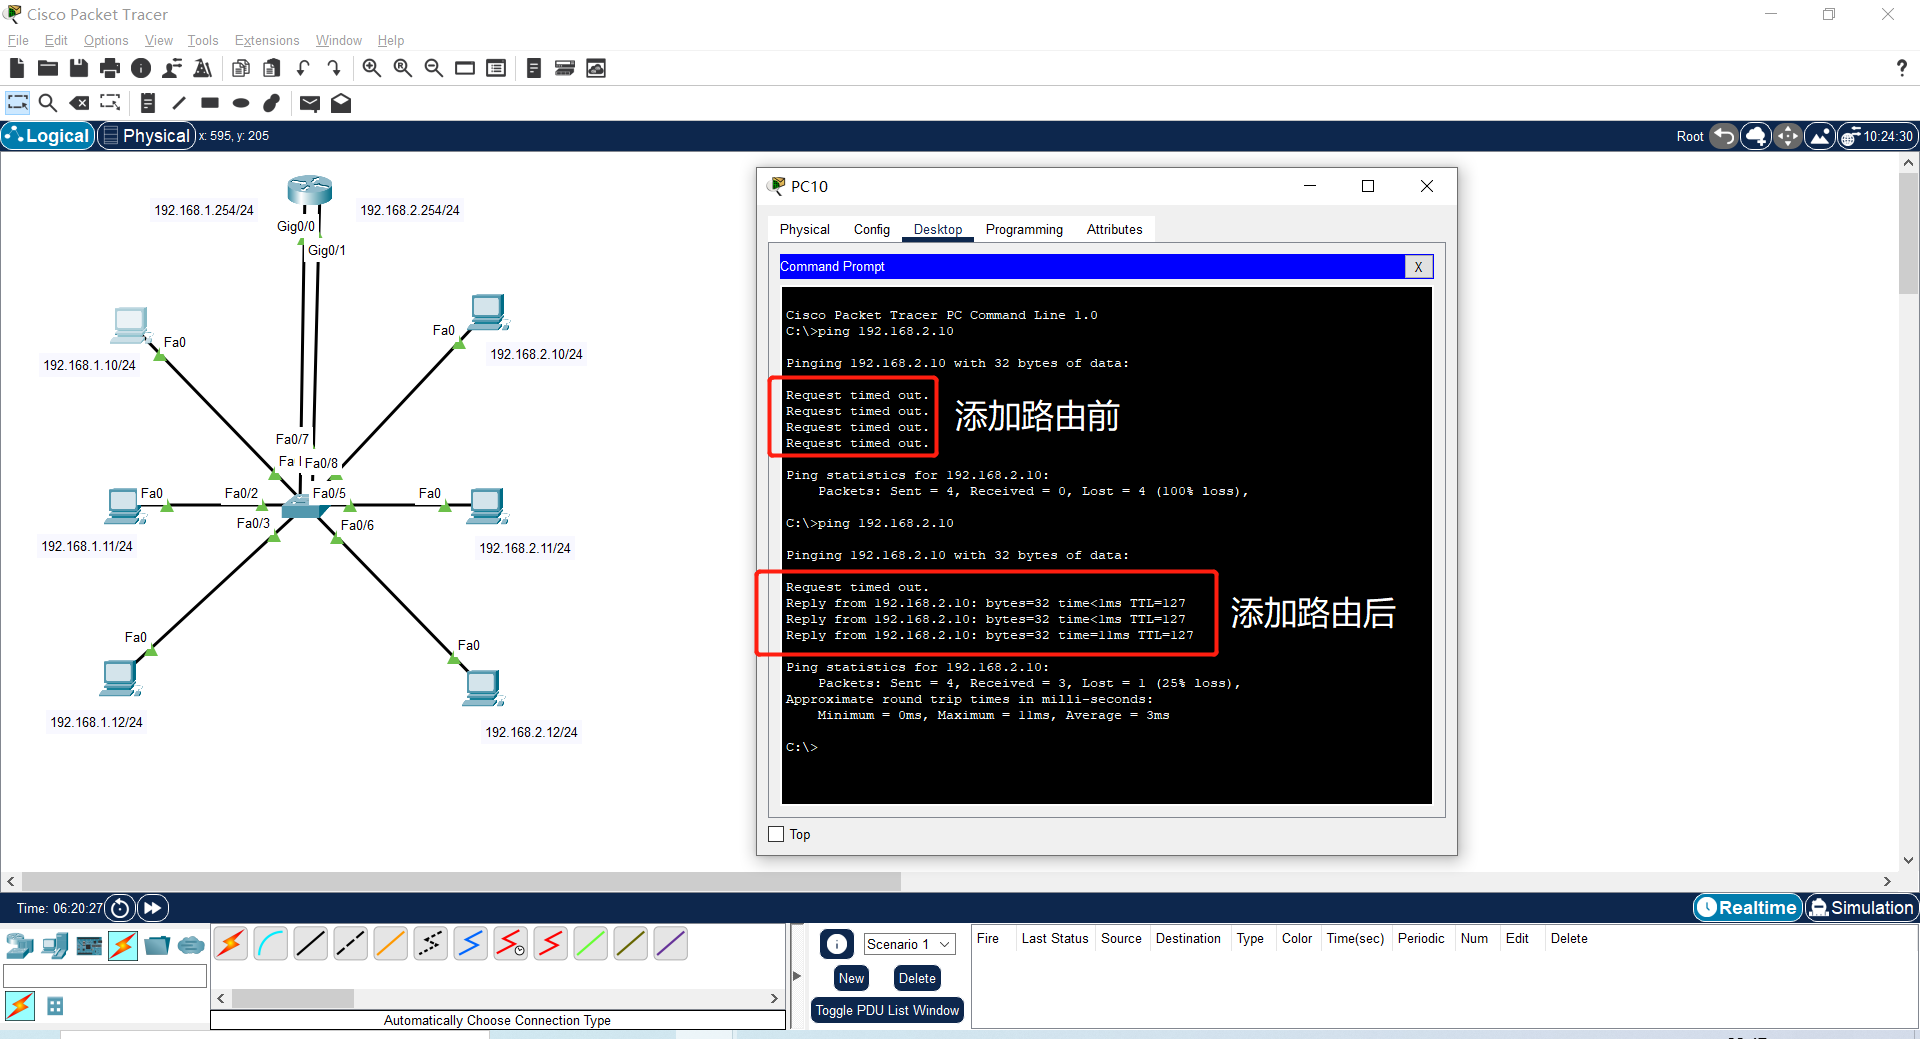
Task: Click the Delete scenario button
Action: (x=917, y=979)
